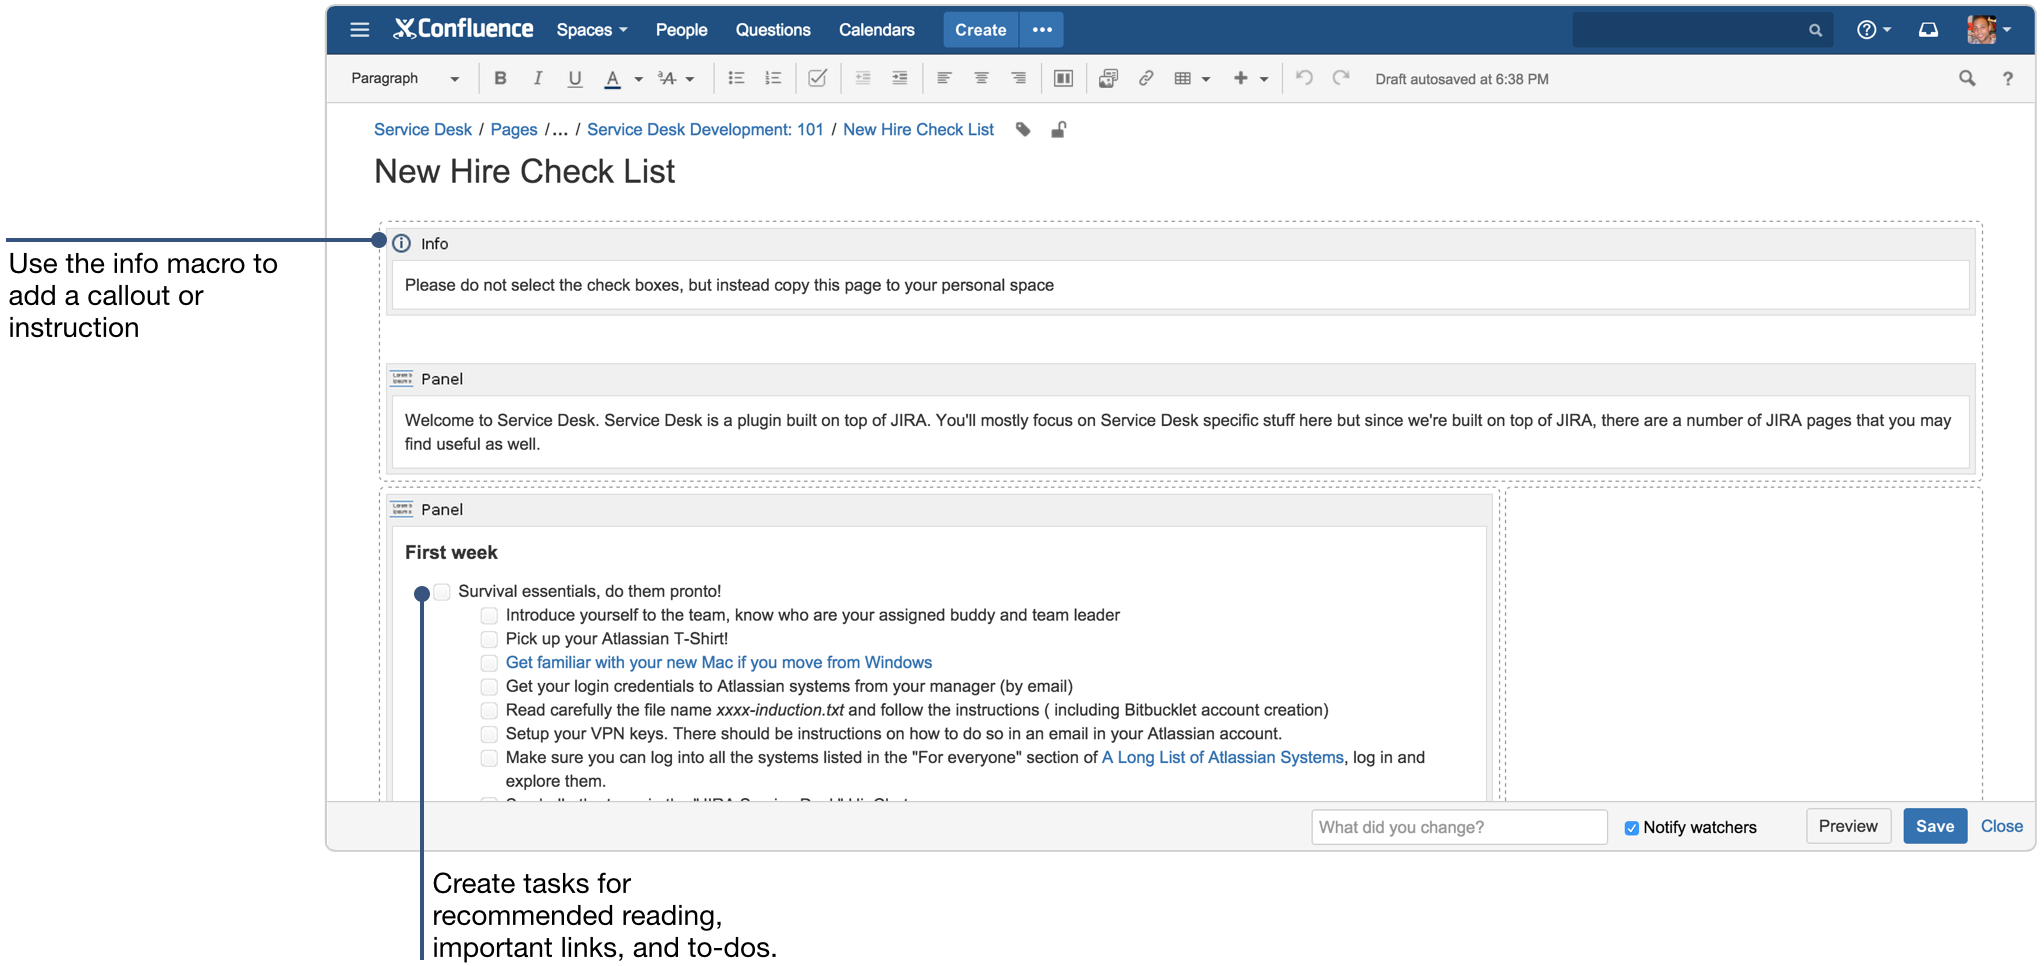
Task: Click the Preview button
Action: point(1848,826)
